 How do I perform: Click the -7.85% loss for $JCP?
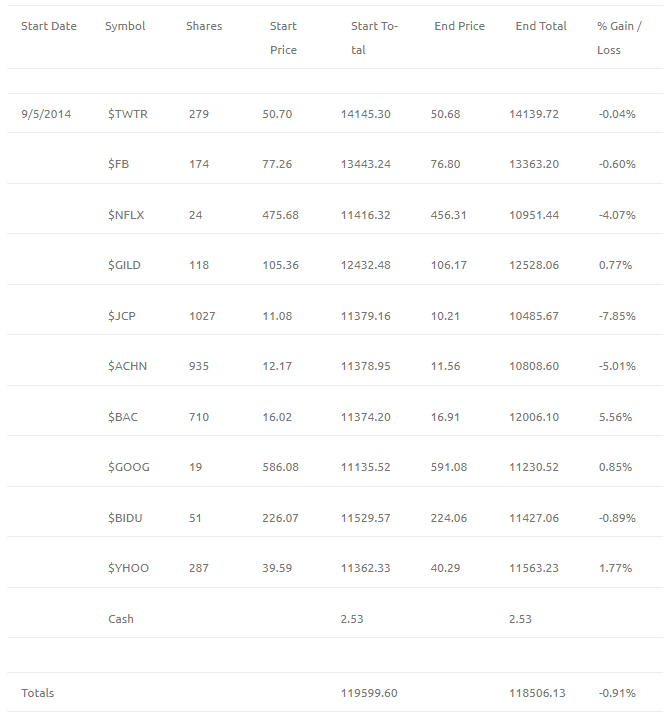click(x=617, y=316)
